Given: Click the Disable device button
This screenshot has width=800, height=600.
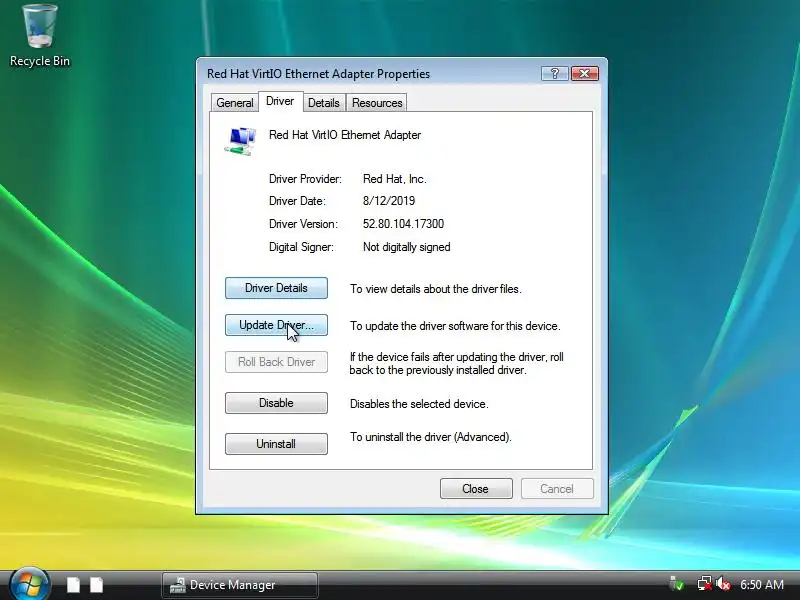Looking at the screenshot, I should 276,403.
